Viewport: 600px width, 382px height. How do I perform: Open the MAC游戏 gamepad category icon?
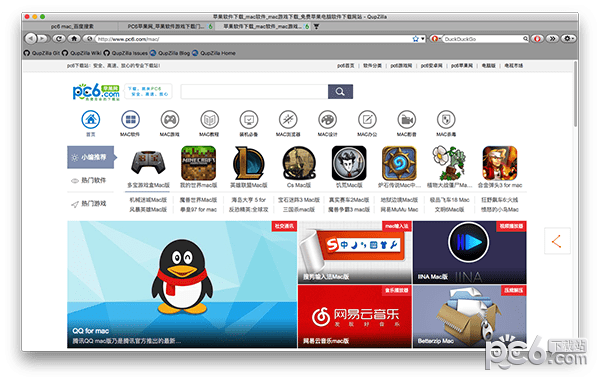pos(170,120)
